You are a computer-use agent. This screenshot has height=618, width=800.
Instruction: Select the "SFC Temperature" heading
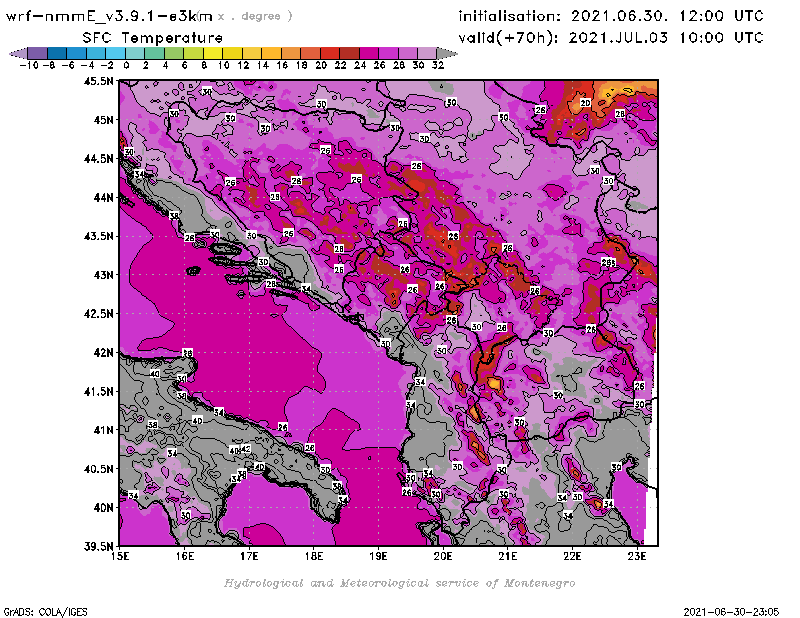click(153, 38)
